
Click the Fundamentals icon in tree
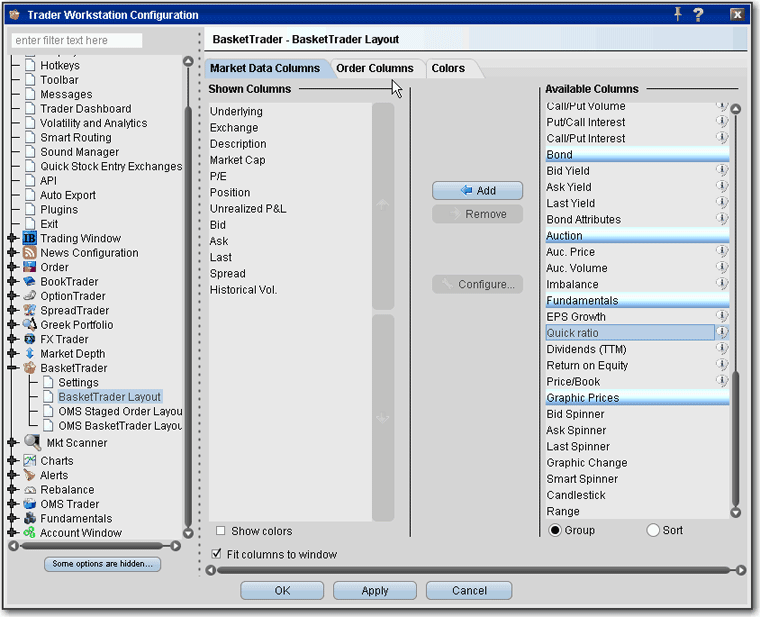tap(30, 519)
